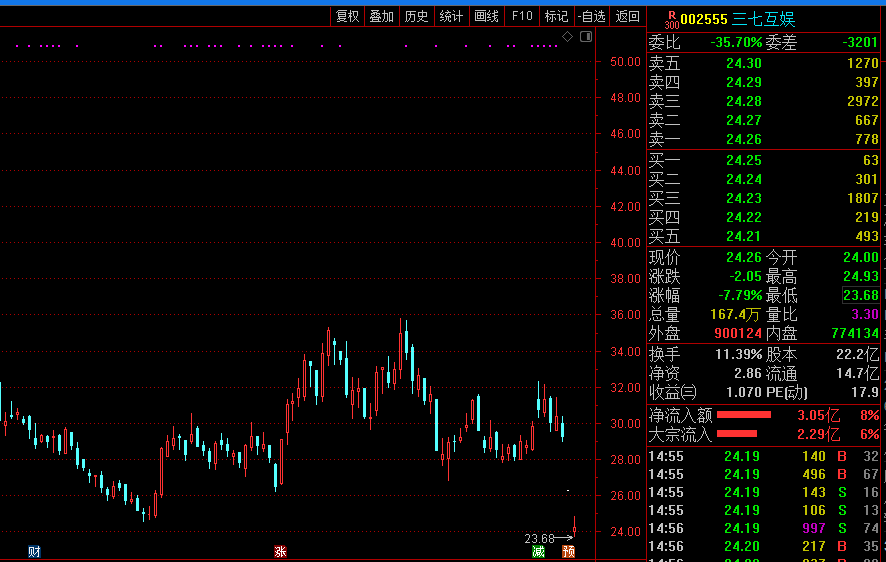Image resolution: width=886 pixels, height=562 pixels.
Task: Click the R300 margin trading badge
Action: tap(672, 18)
